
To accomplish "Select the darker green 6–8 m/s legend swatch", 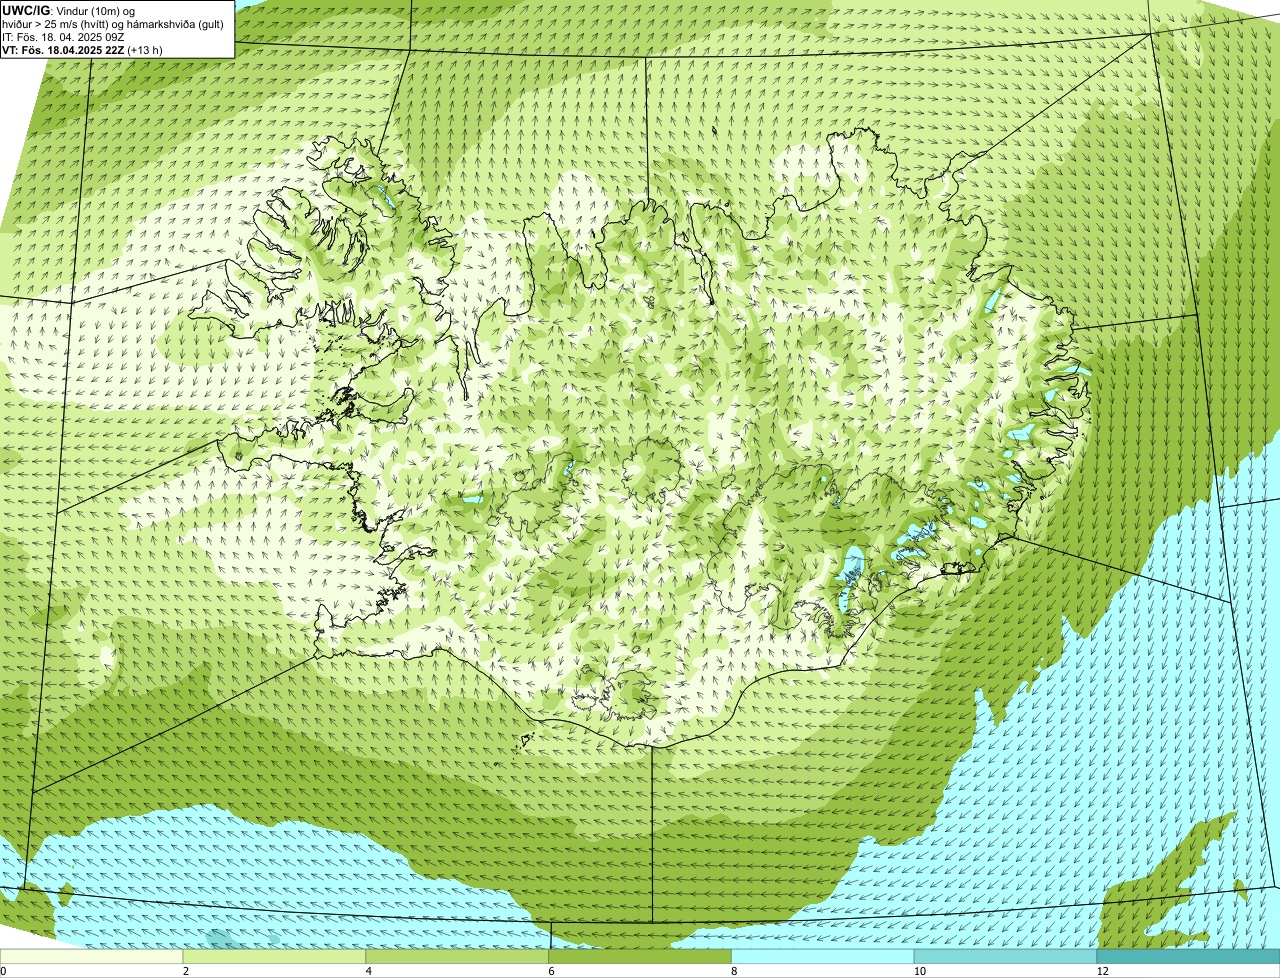I will click(641, 956).
